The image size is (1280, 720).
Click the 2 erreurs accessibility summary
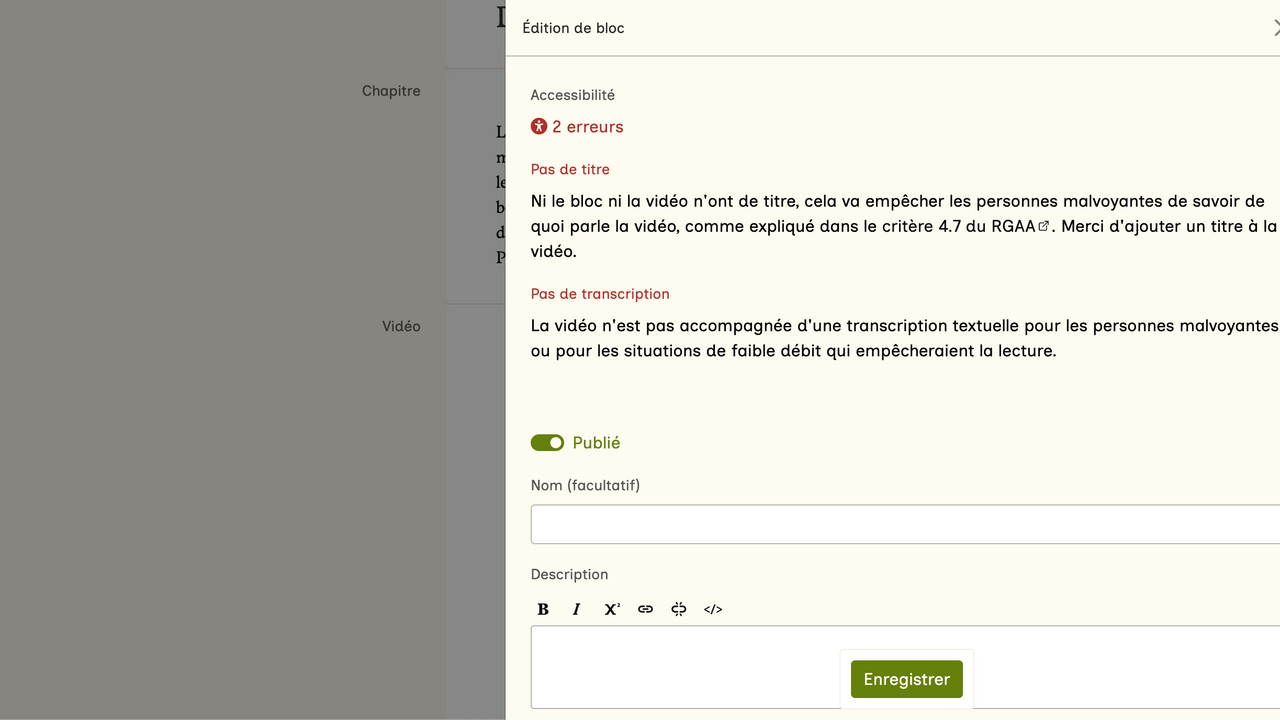coord(587,127)
